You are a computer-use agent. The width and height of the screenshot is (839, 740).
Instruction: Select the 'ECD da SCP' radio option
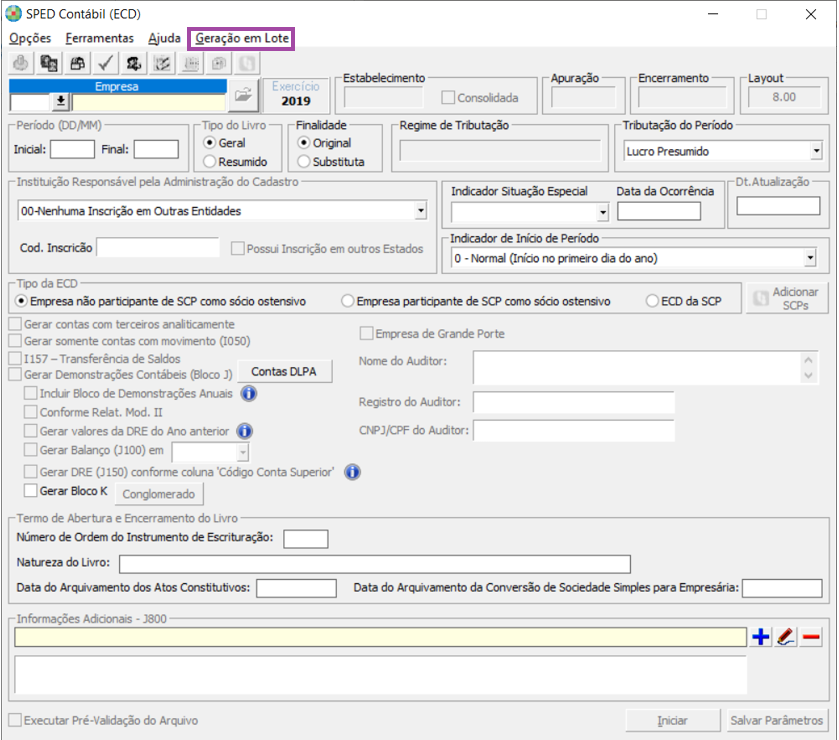pyautogui.click(x=652, y=301)
